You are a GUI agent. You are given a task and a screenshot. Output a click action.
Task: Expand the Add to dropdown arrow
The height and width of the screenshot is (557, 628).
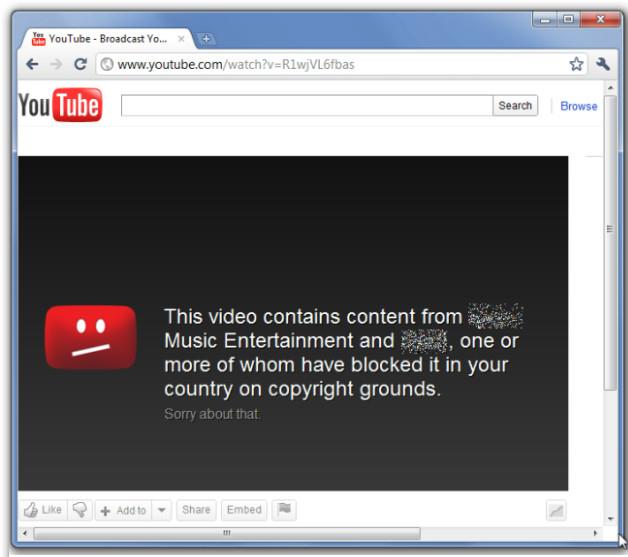pyautogui.click(x=162, y=510)
